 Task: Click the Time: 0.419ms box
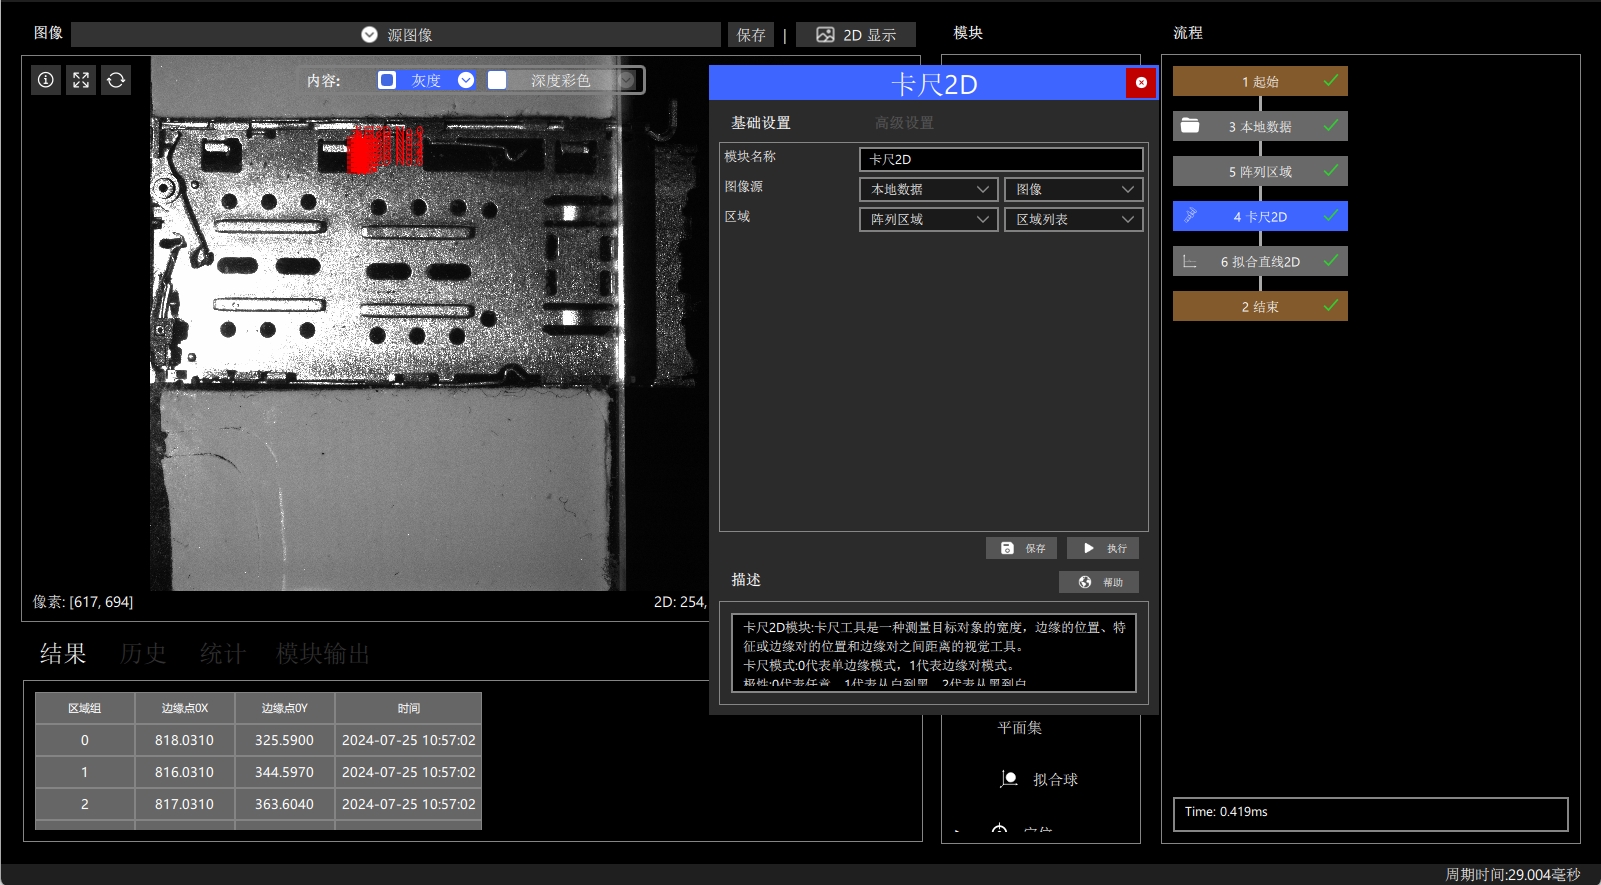(x=1370, y=813)
